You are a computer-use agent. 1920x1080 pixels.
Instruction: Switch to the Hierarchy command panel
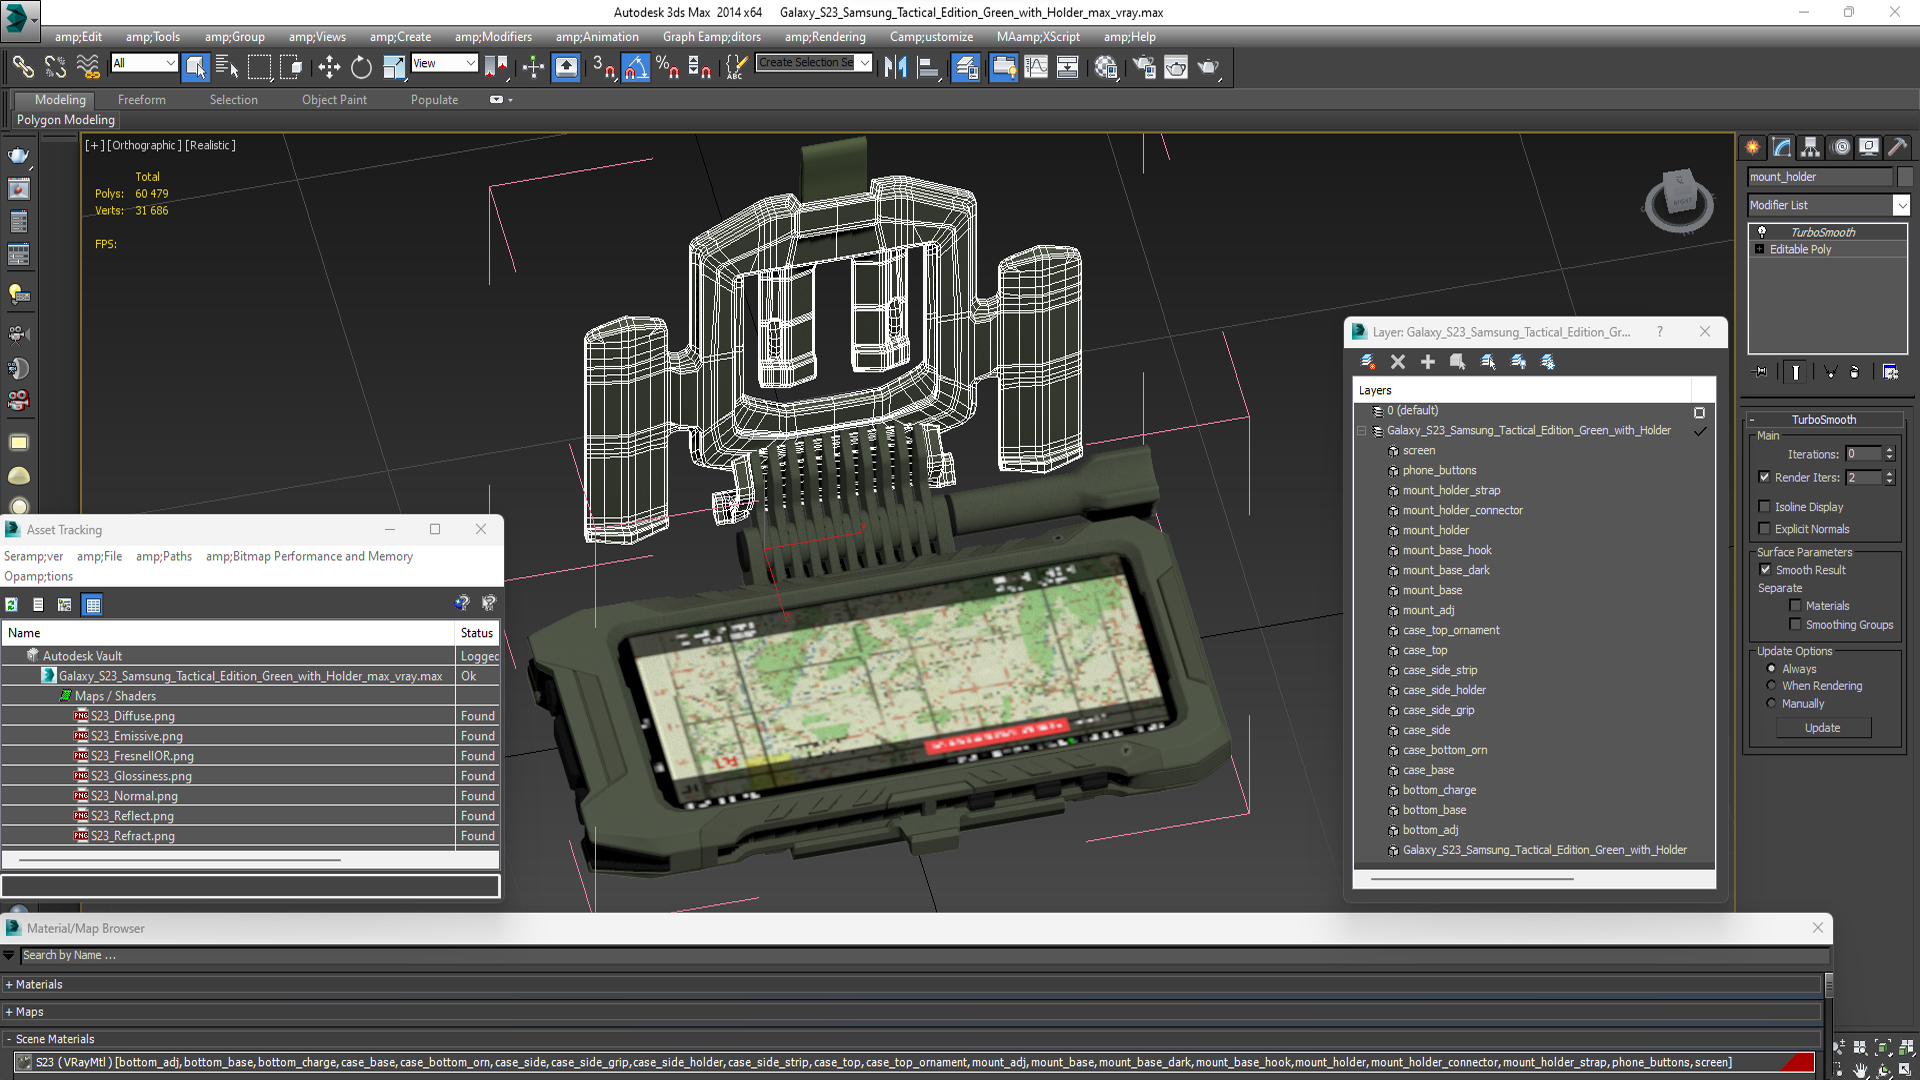click(x=1811, y=147)
